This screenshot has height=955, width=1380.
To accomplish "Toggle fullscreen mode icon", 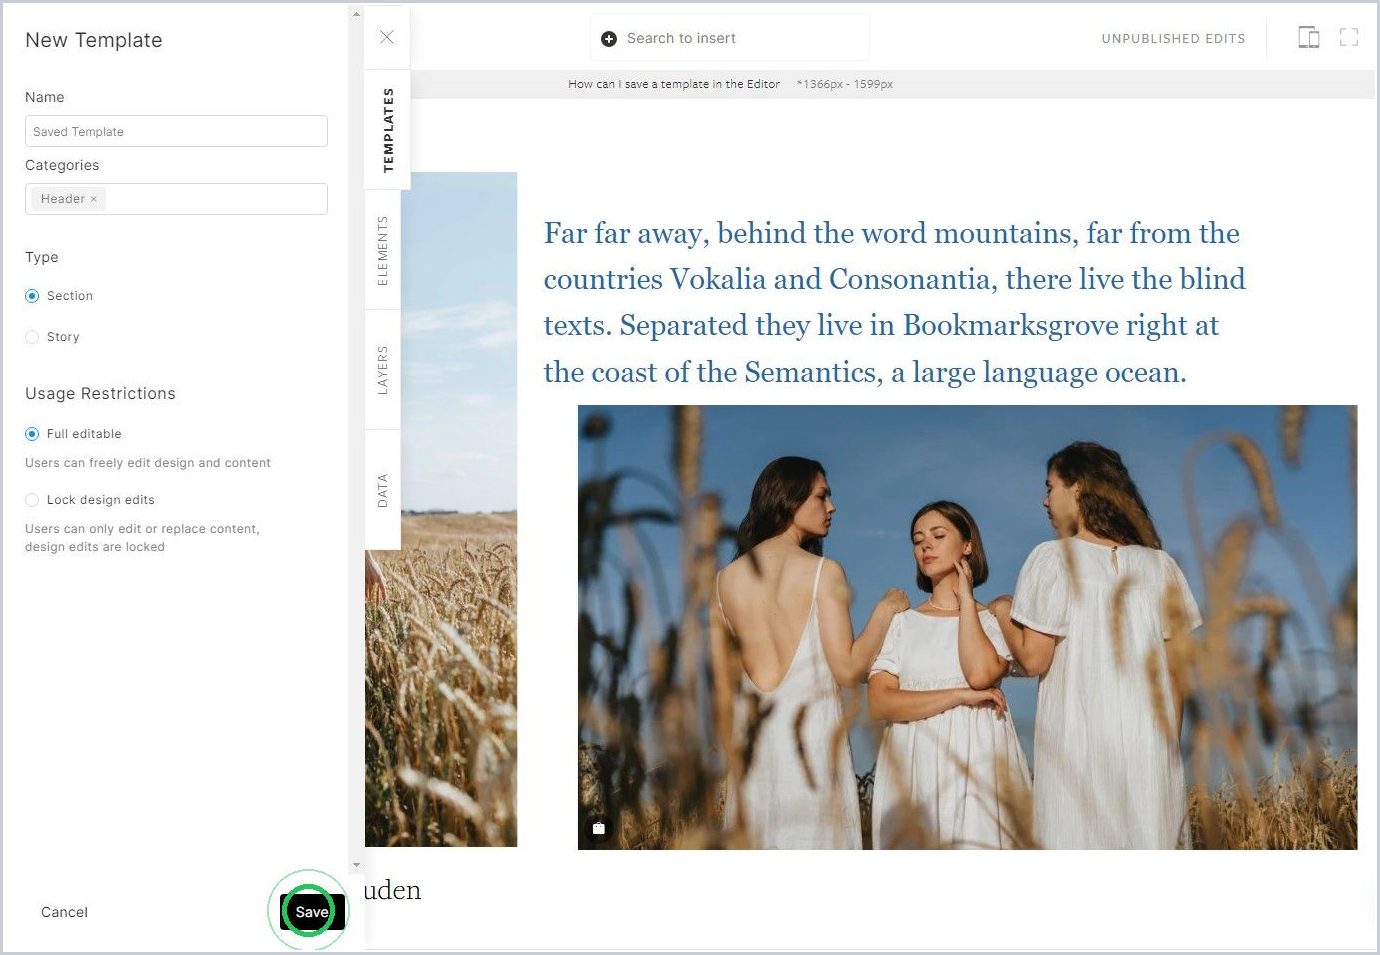I will (1349, 38).
